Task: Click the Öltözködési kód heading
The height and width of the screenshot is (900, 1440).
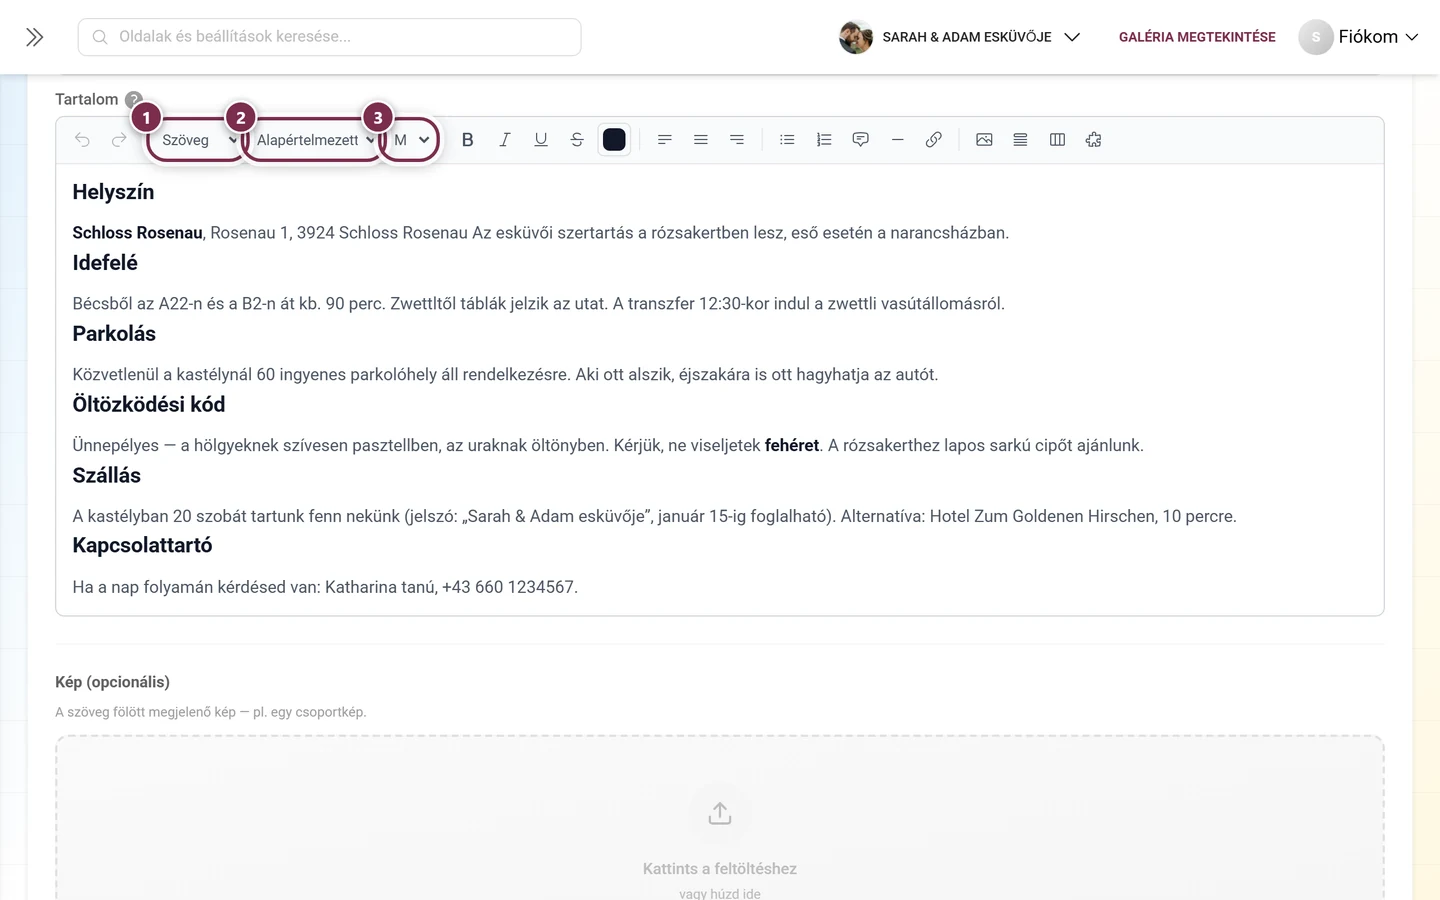Action: click(149, 405)
